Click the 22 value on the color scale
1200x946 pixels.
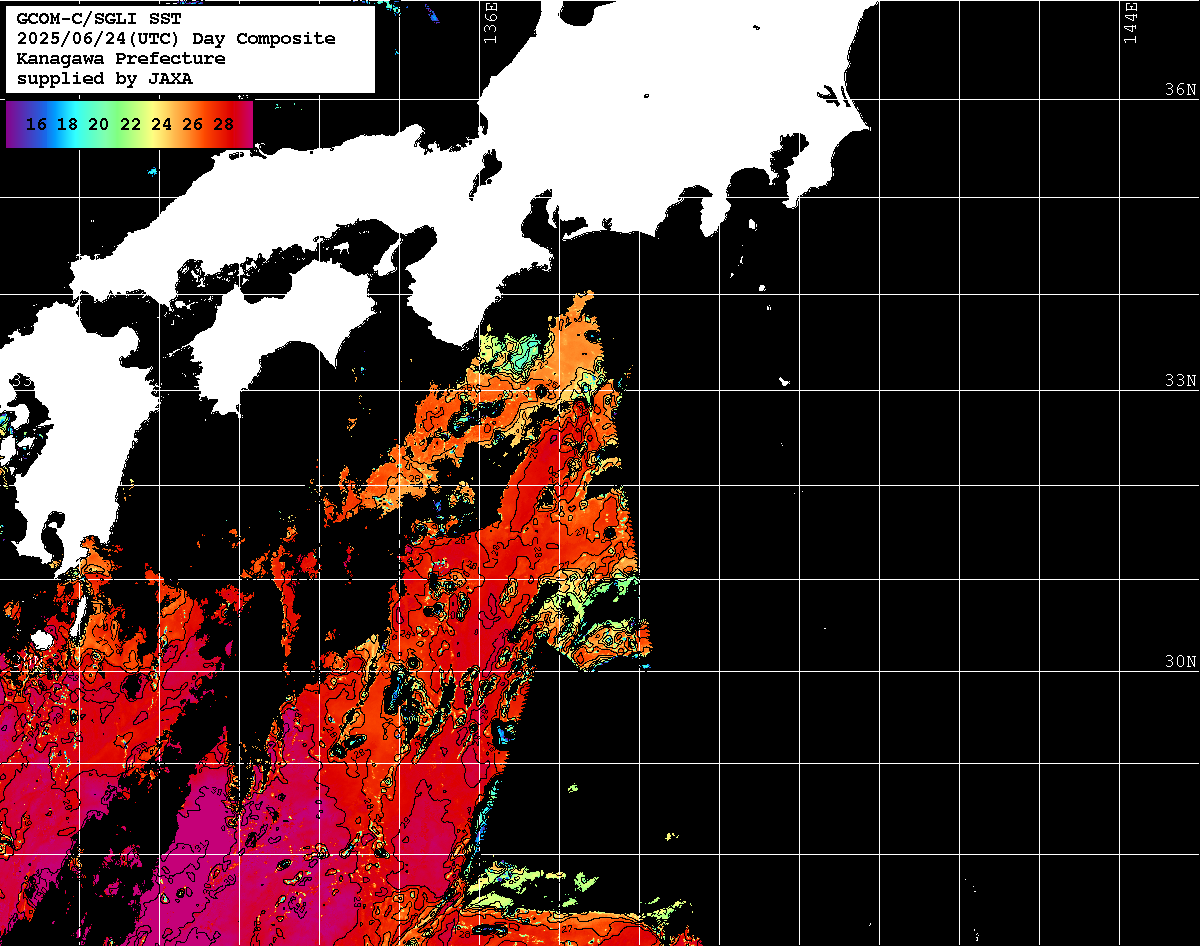pyautogui.click(x=130, y=125)
